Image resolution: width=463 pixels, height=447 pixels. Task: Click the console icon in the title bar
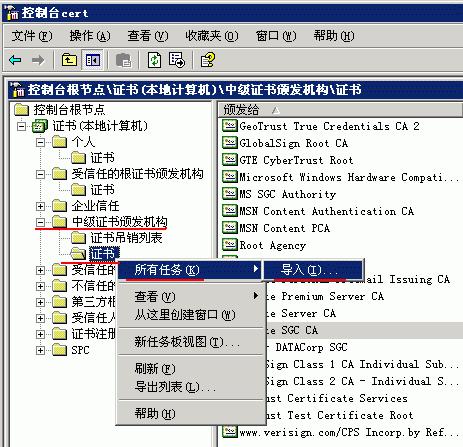12,13
